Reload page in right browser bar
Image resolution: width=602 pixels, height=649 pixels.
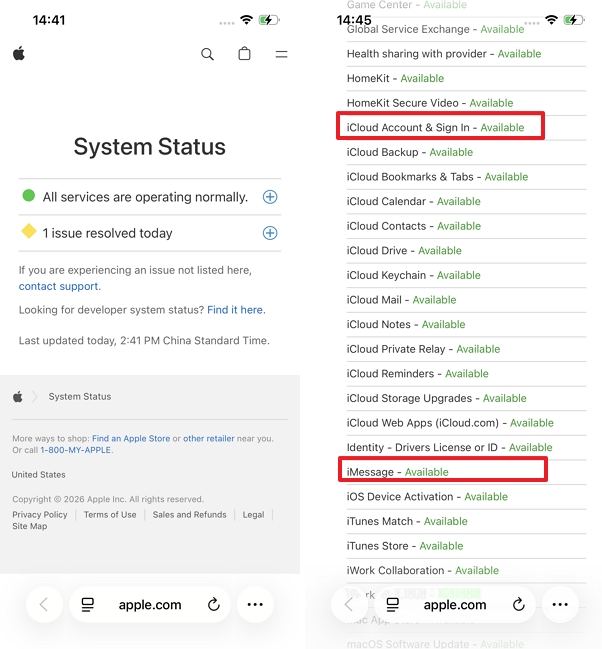click(x=519, y=604)
